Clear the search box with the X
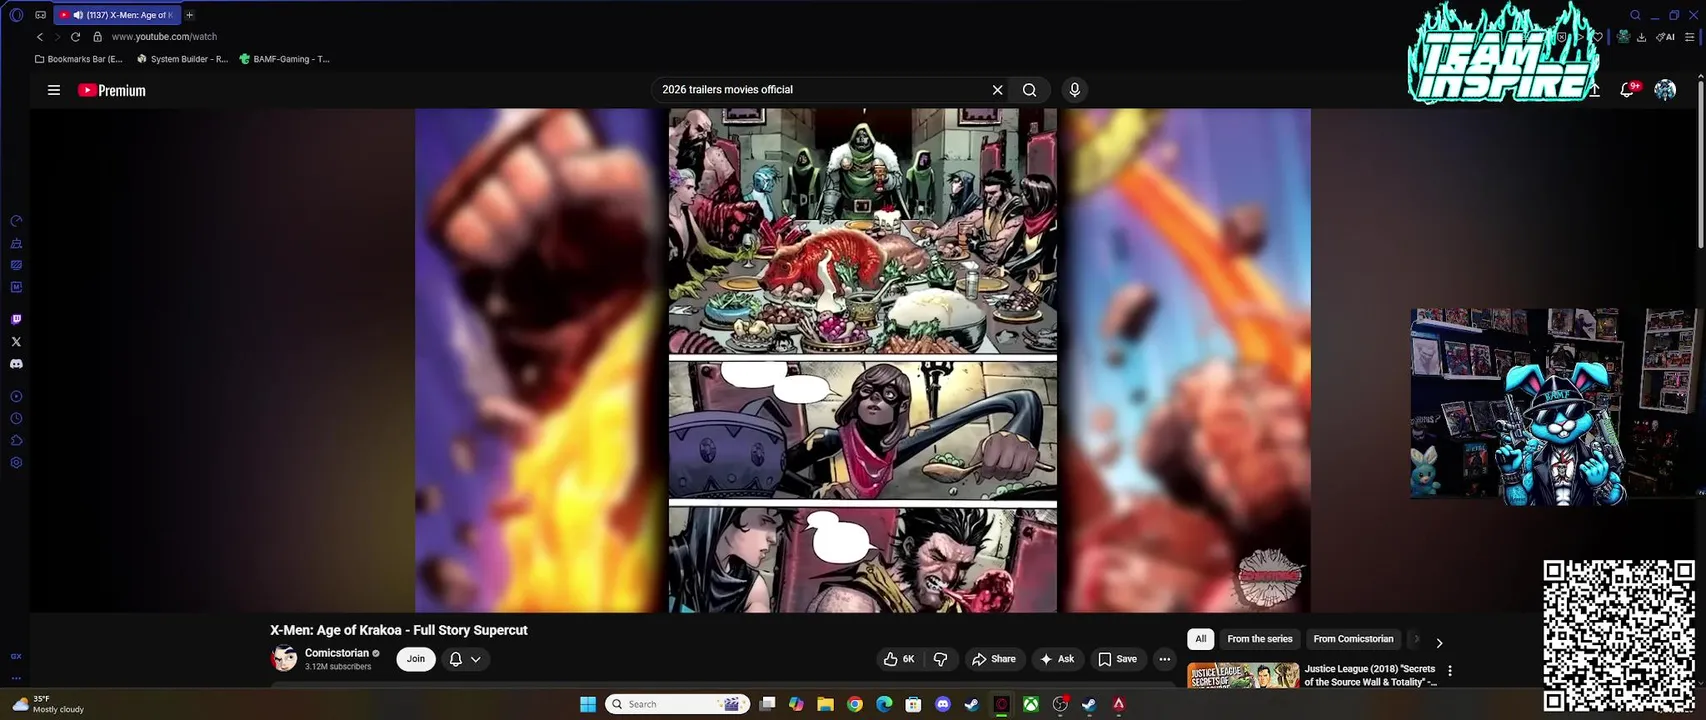Image resolution: width=1706 pixels, height=720 pixels. tap(997, 90)
